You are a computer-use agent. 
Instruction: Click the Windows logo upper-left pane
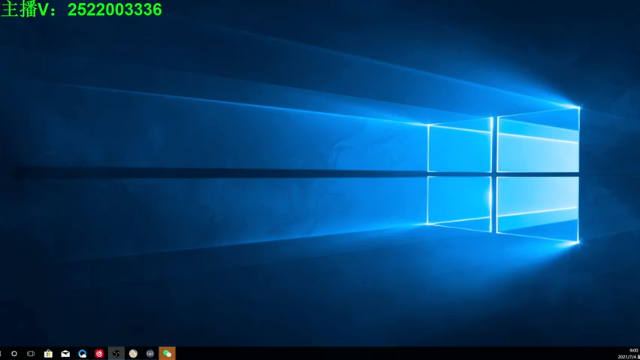[x=460, y=145]
